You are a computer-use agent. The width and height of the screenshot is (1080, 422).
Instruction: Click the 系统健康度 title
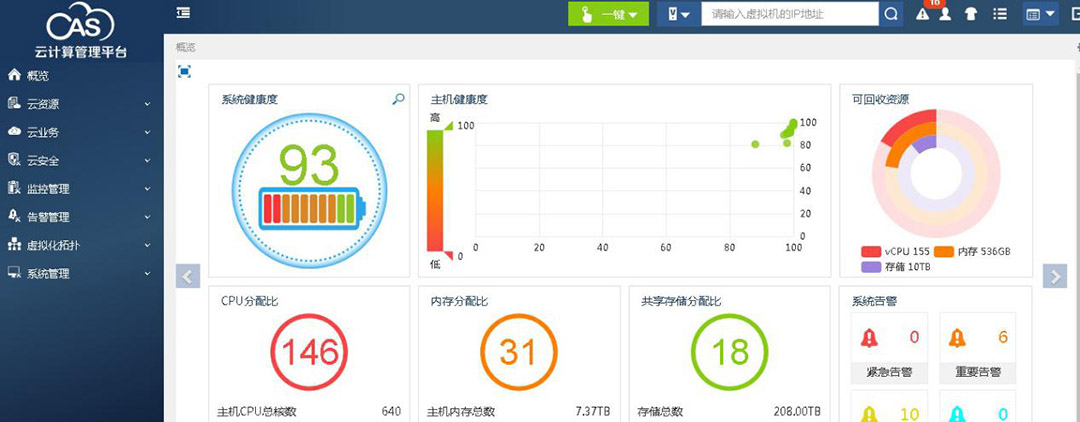(x=249, y=100)
